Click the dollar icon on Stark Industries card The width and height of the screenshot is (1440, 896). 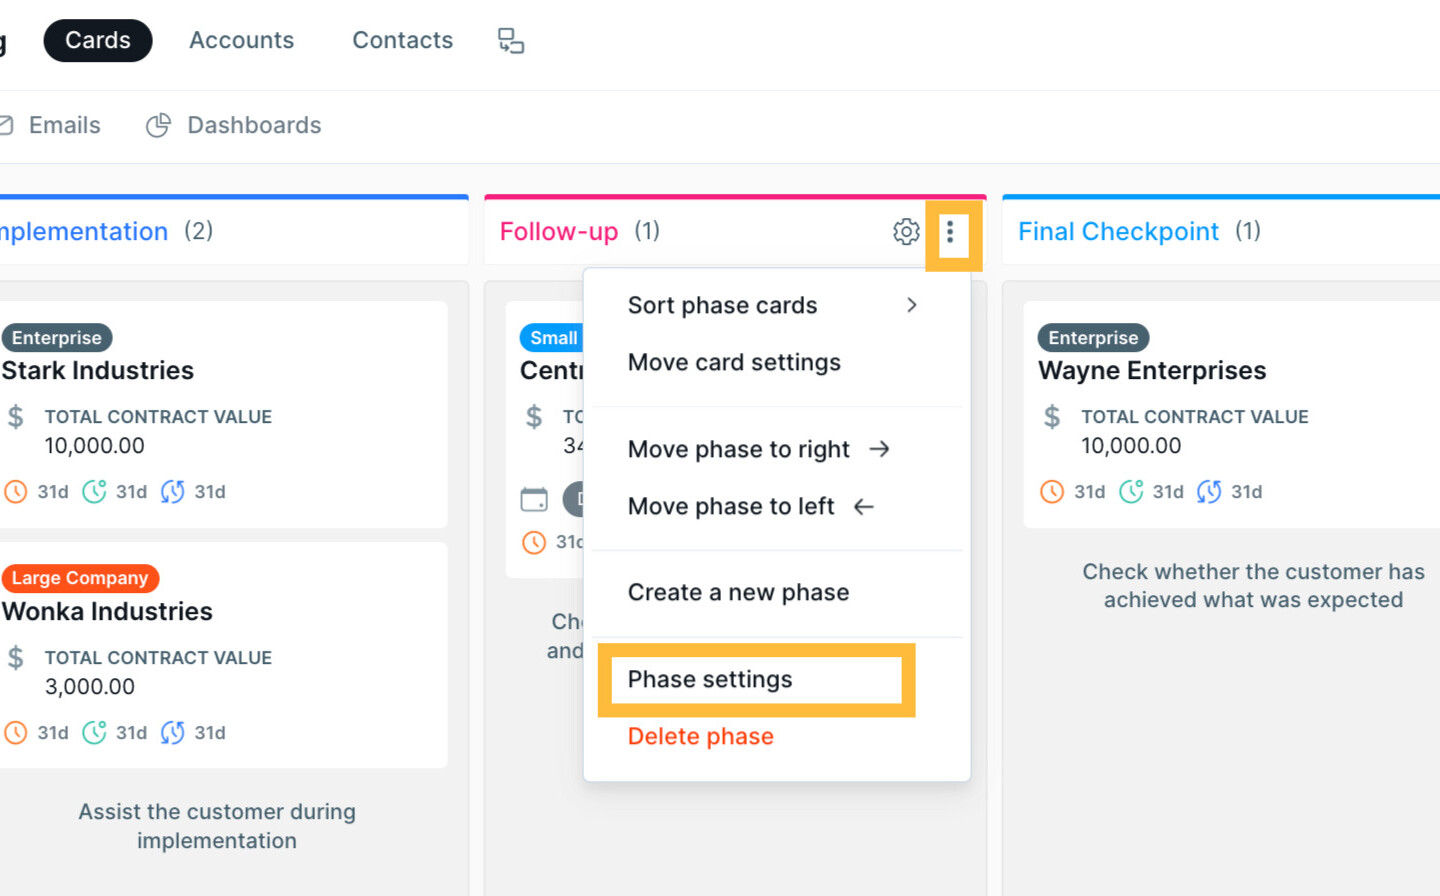click(x=16, y=417)
